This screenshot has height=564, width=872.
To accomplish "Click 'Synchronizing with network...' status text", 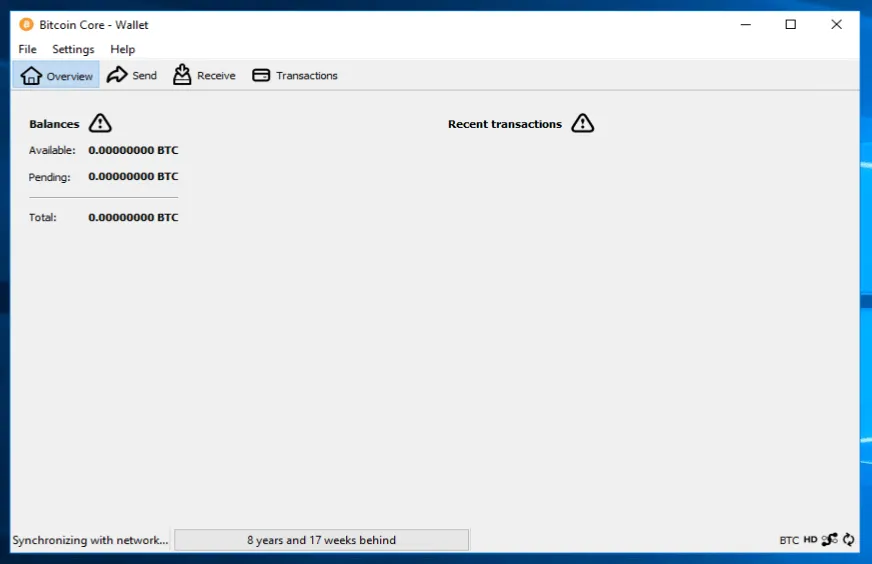I will (90, 540).
